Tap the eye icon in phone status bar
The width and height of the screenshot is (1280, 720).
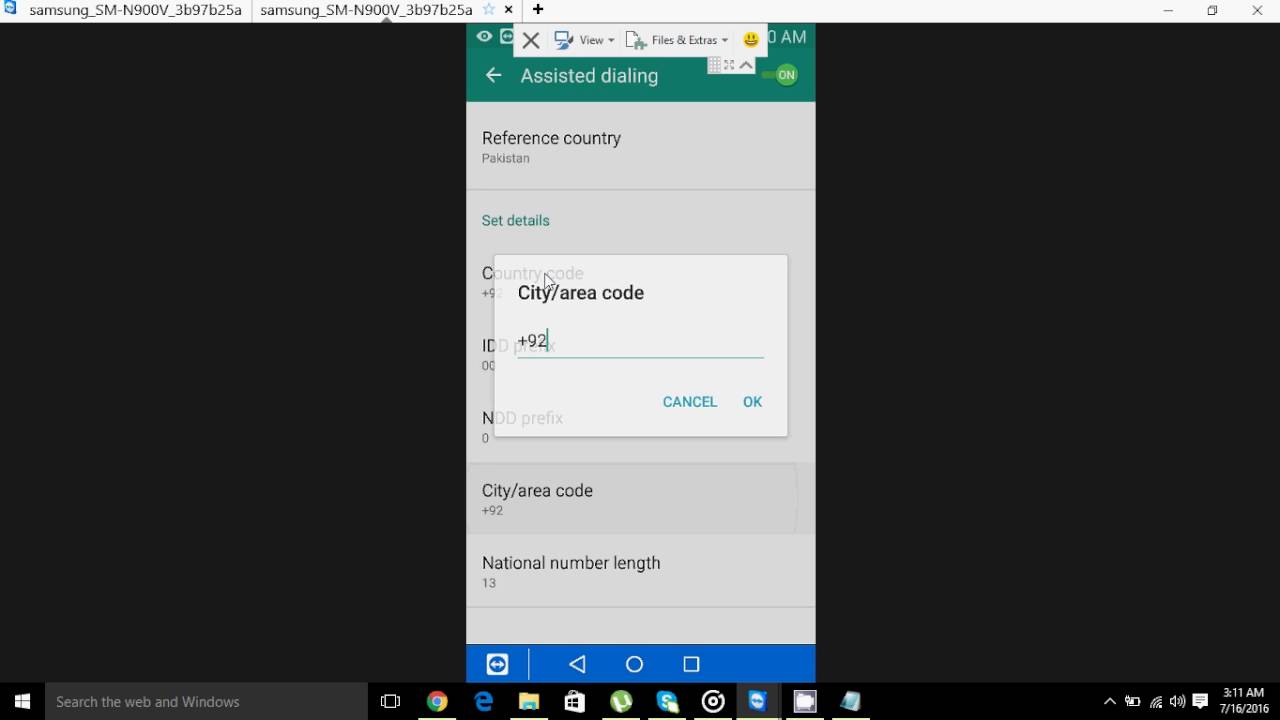point(484,36)
